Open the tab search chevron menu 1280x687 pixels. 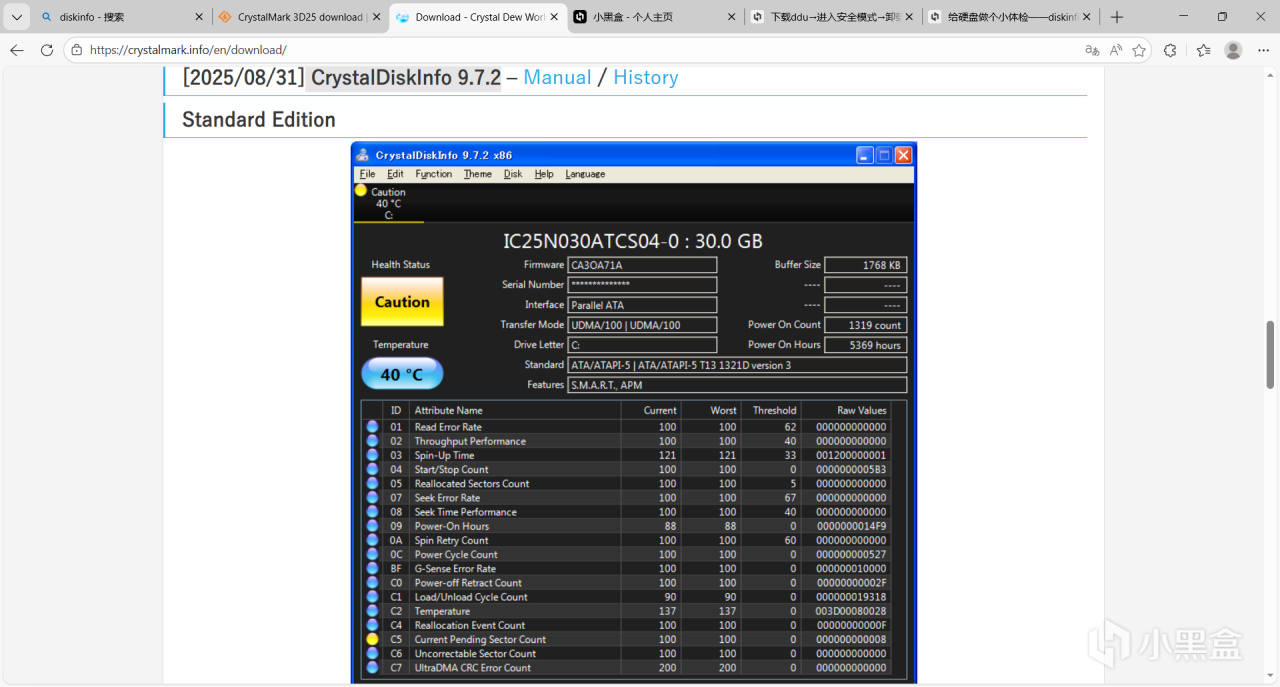click(x=16, y=17)
